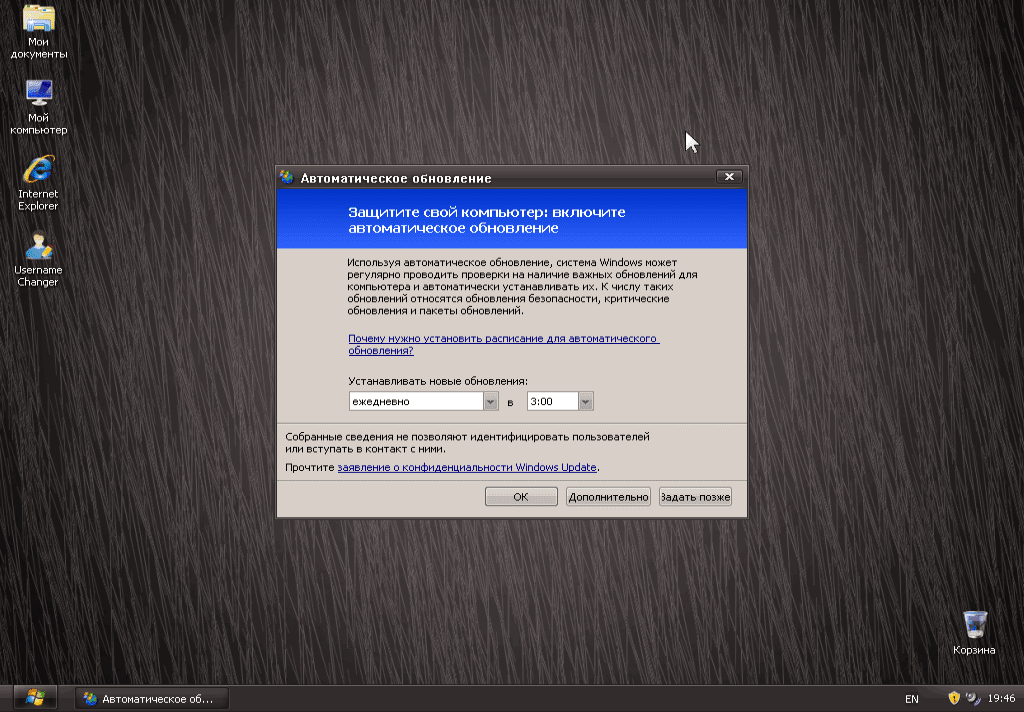Launch Internet Explorer from the desktop
This screenshot has height=712, width=1024.
point(38,183)
